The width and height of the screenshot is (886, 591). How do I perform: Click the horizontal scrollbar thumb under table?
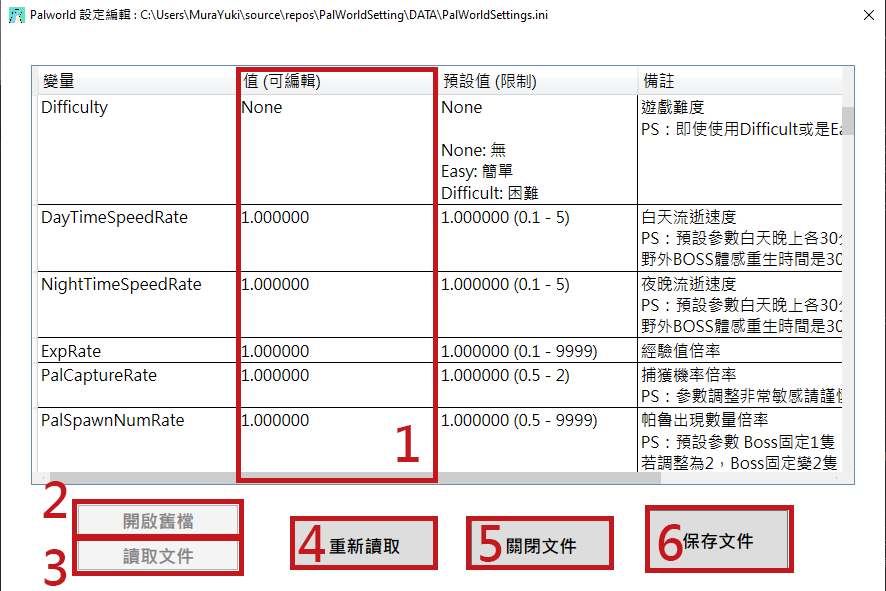pos(355,477)
